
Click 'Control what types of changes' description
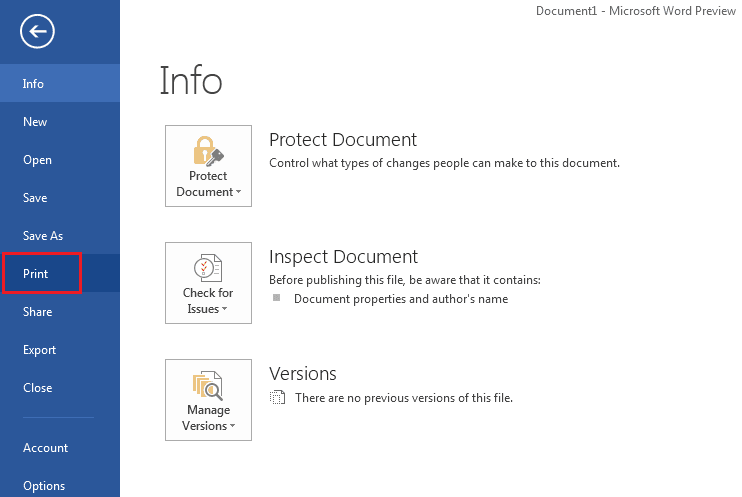coord(444,163)
